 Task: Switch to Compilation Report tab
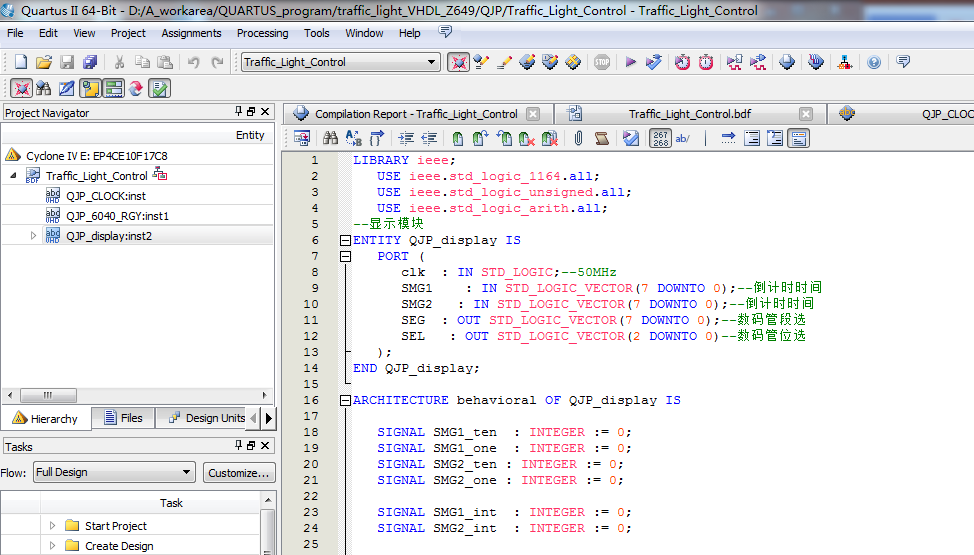coord(416,114)
